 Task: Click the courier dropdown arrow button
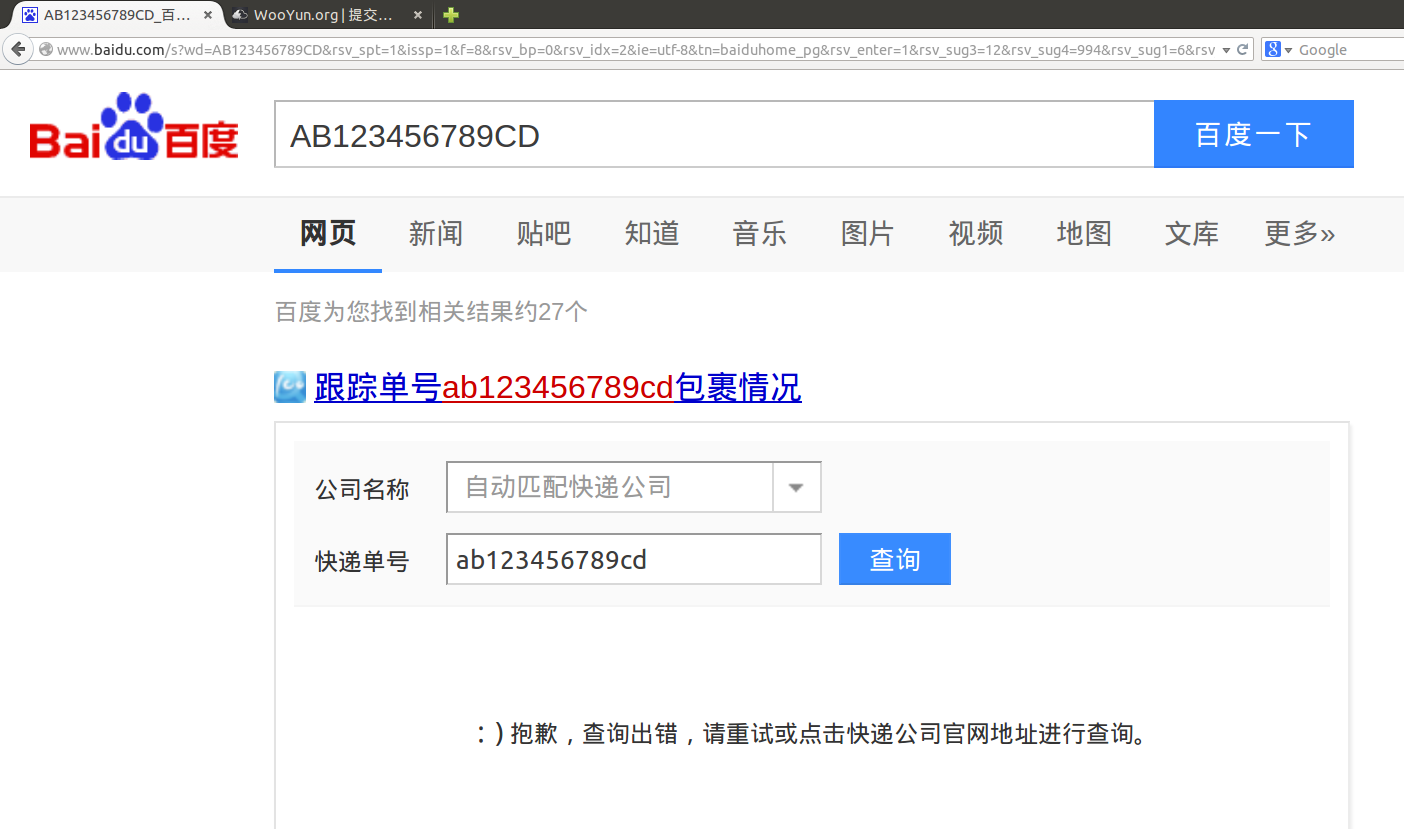pyautogui.click(x=797, y=487)
